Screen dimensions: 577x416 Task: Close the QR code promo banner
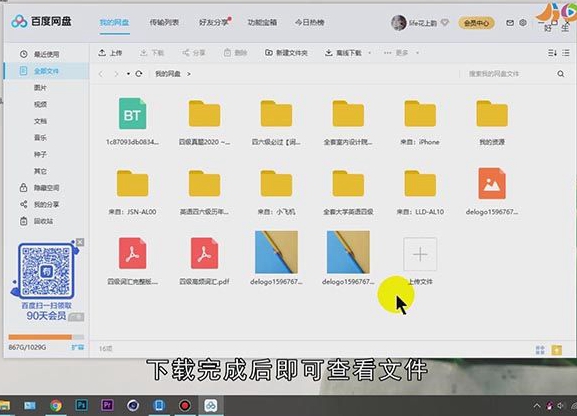80,242
